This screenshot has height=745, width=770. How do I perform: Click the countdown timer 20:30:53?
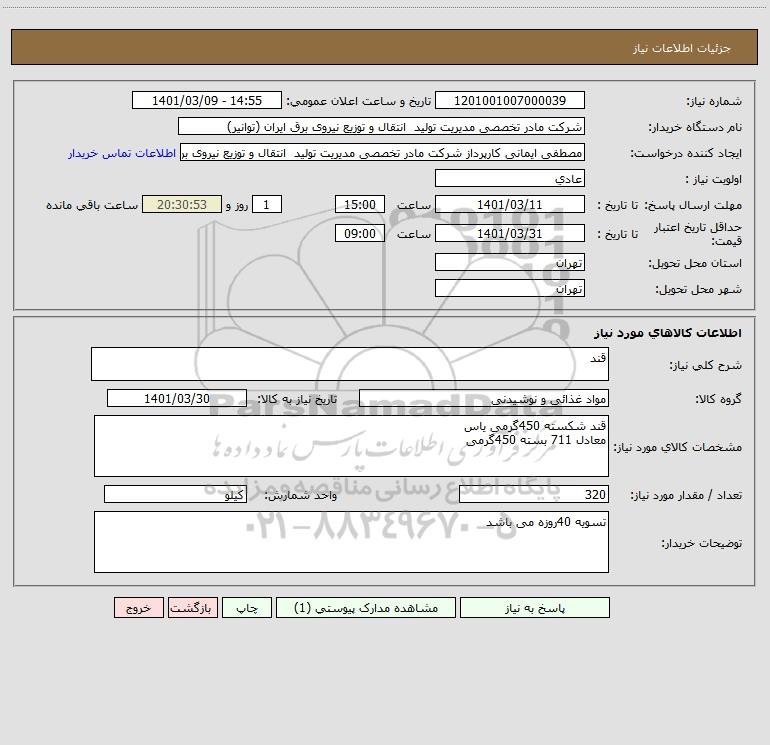pyautogui.click(x=182, y=204)
